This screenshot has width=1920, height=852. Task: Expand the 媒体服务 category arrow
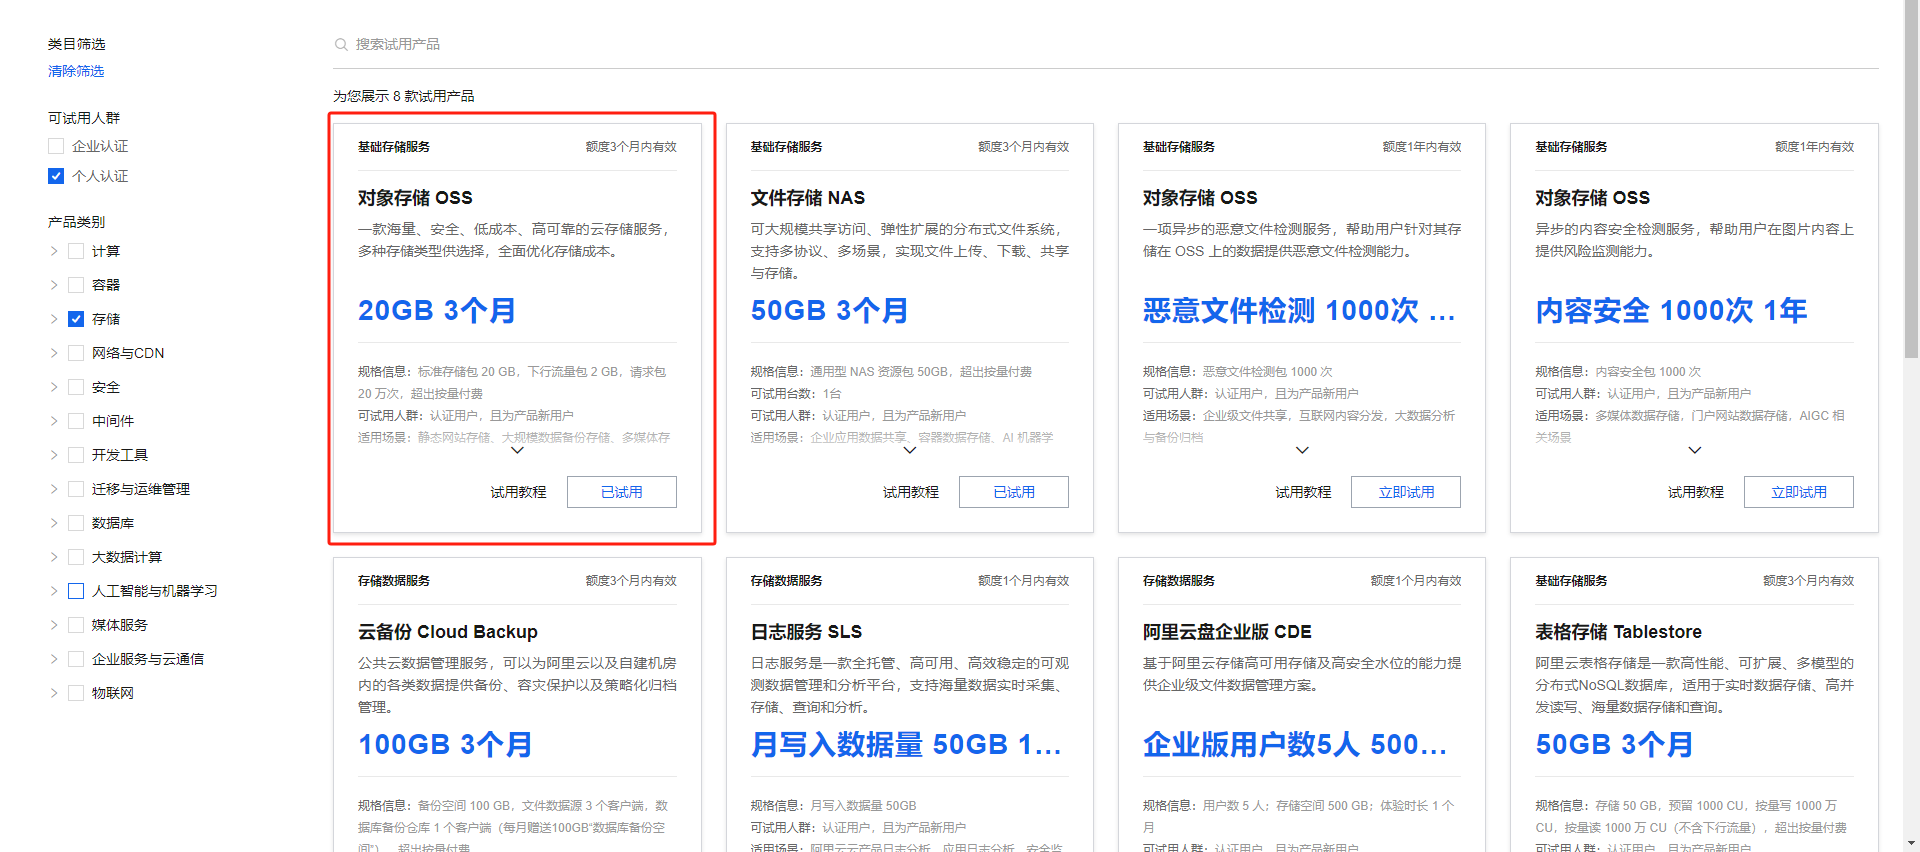pyautogui.click(x=54, y=625)
